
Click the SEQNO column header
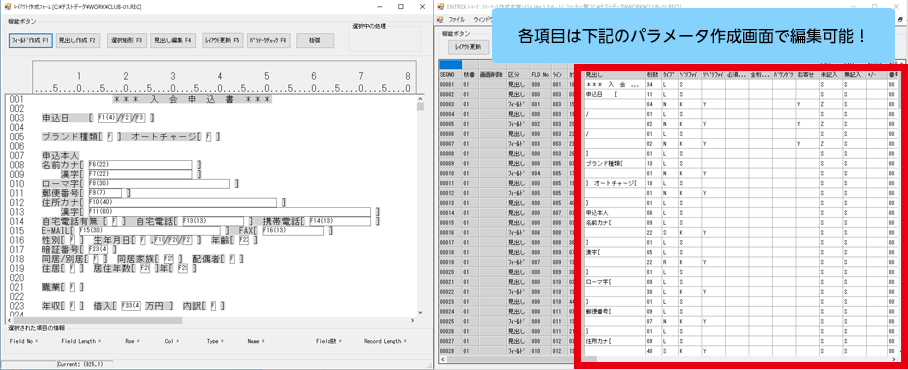click(451, 75)
